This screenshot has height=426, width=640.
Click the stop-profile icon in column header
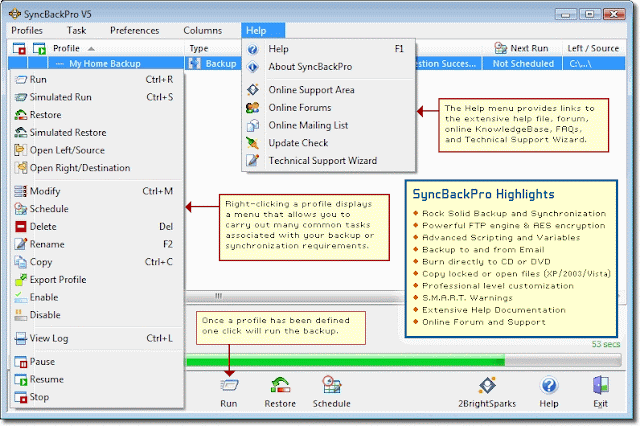[x=19, y=49]
